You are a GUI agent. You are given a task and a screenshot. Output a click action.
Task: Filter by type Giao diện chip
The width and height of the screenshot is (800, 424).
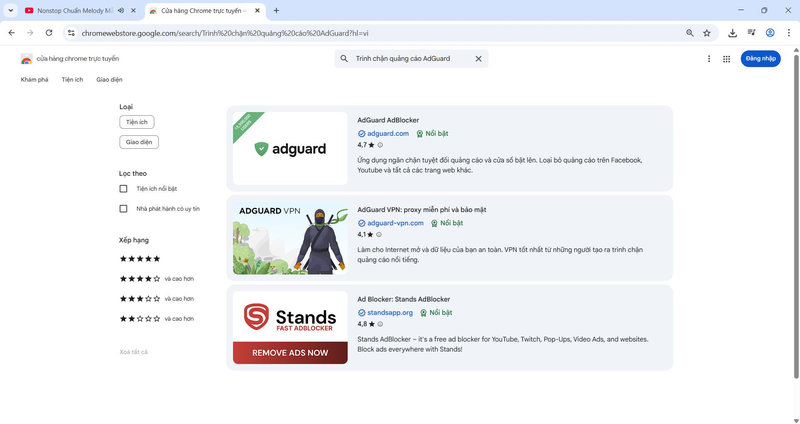pos(139,142)
